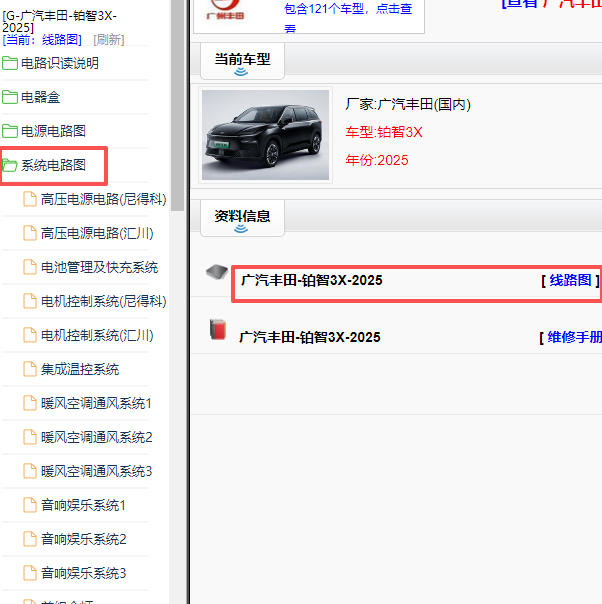The image size is (602, 604).
Task: Click the red book icon for 维修手册 row
Action: tap(218, 330)
